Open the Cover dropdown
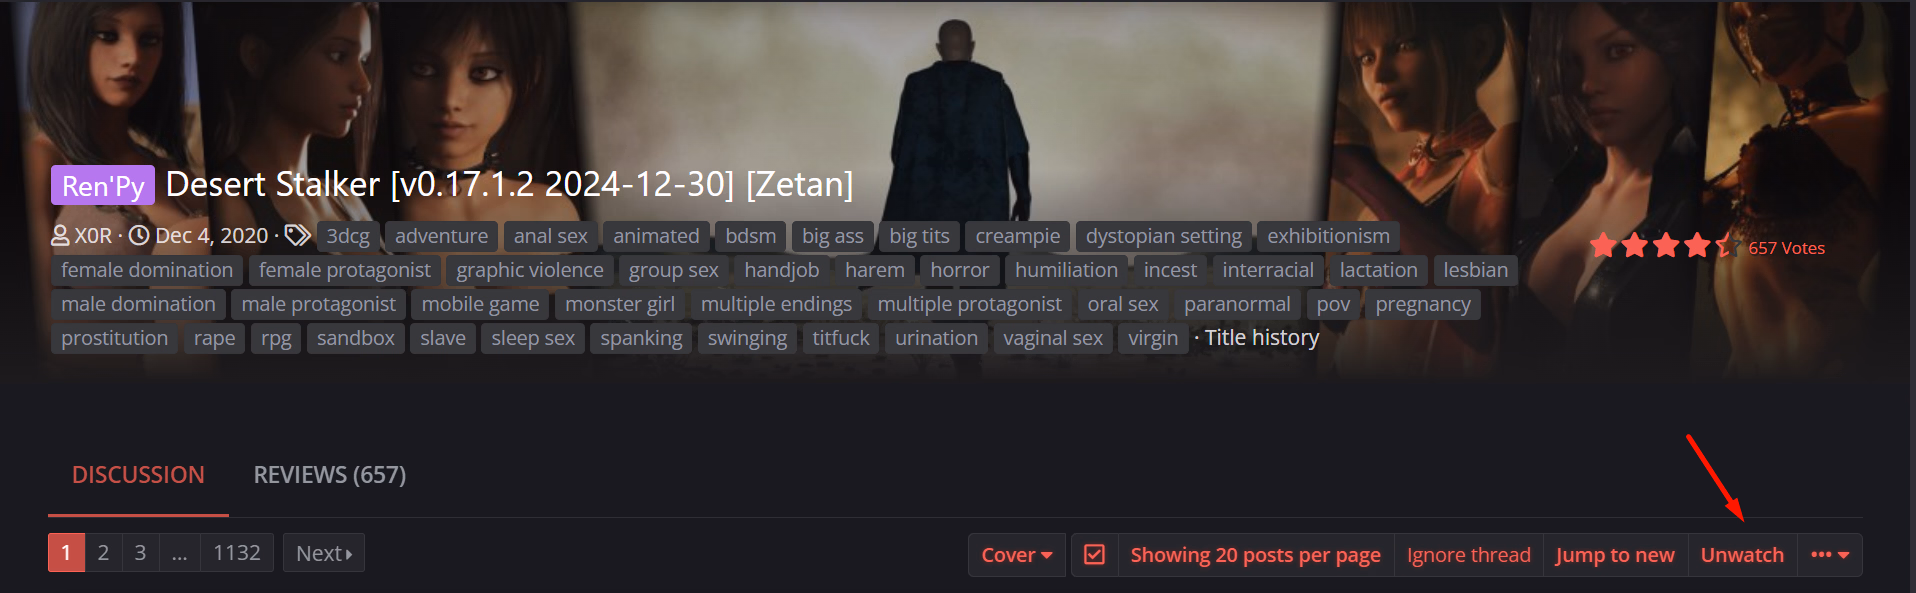This screenshot has width=1916, height=593. [x=1017, y=555]
